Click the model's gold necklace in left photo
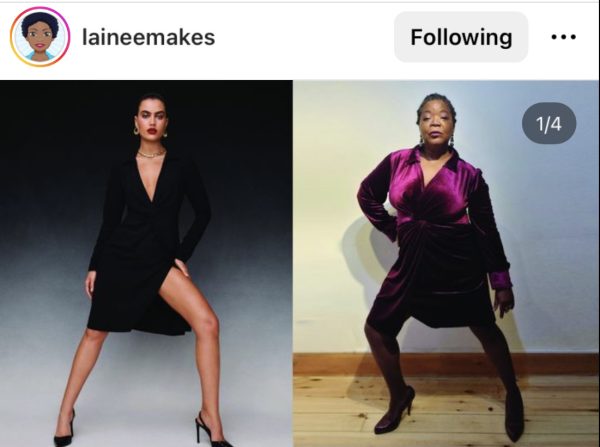 [x=152, y=154]
